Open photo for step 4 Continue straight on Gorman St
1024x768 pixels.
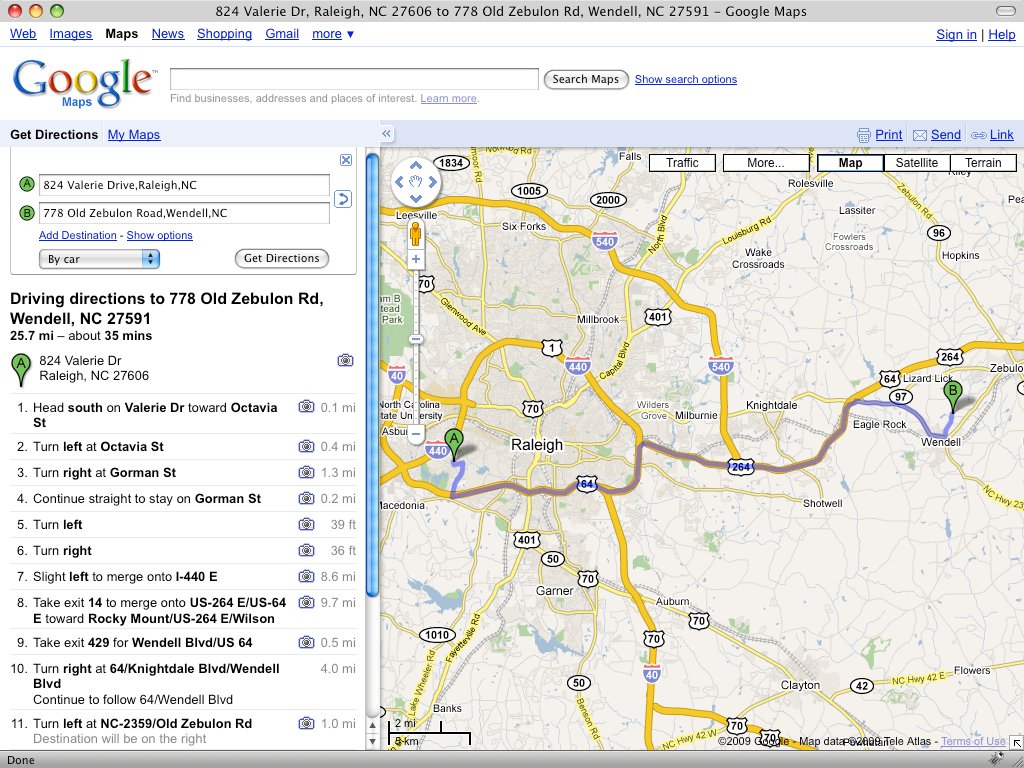pos(306,498)
